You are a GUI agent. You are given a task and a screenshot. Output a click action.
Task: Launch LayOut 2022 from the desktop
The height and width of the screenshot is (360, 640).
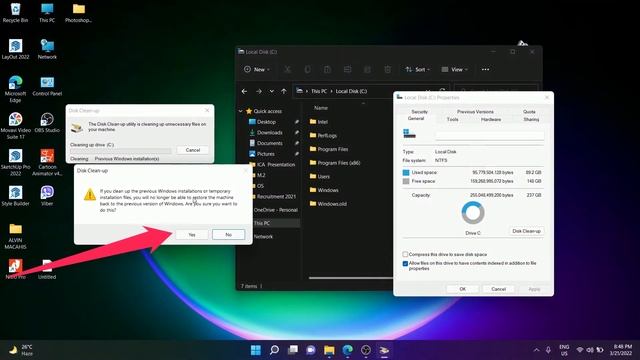click(15, 49)
